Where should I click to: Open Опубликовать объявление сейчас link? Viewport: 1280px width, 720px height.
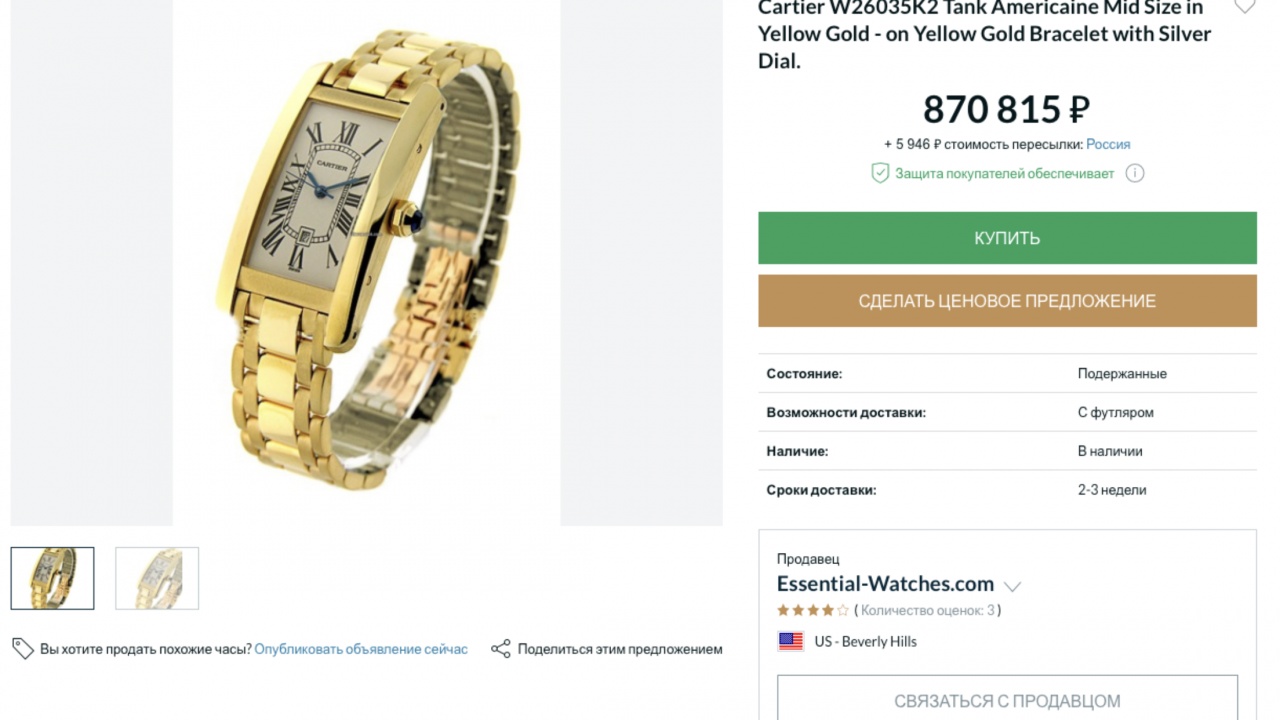[361, 649]
